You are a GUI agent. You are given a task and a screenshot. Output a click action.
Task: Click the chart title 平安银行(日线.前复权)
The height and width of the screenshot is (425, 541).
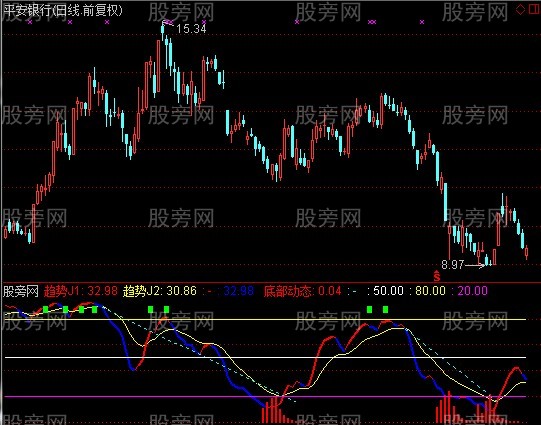pyautogui.click(x=63, y=10)
